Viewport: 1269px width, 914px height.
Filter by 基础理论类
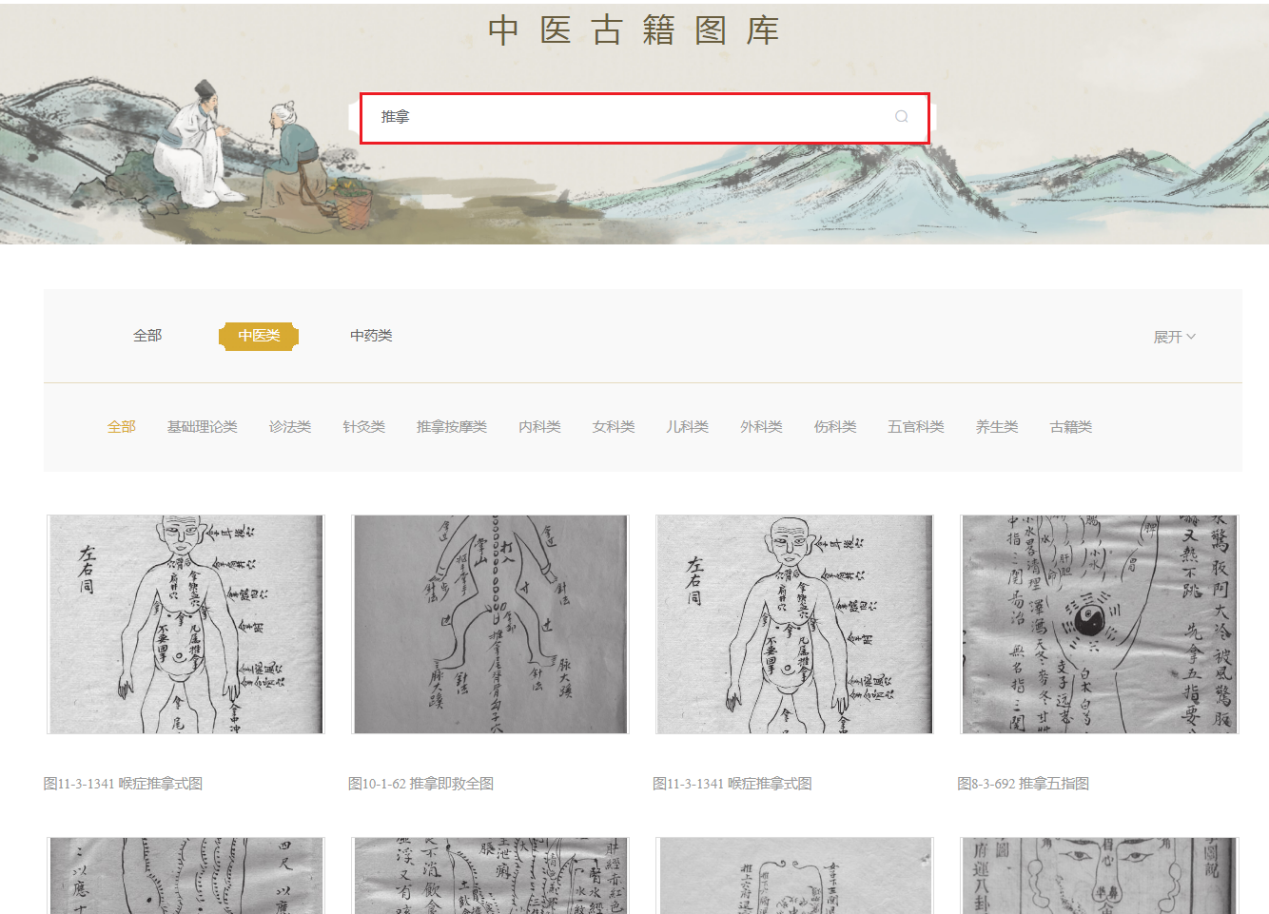(202, 427)
